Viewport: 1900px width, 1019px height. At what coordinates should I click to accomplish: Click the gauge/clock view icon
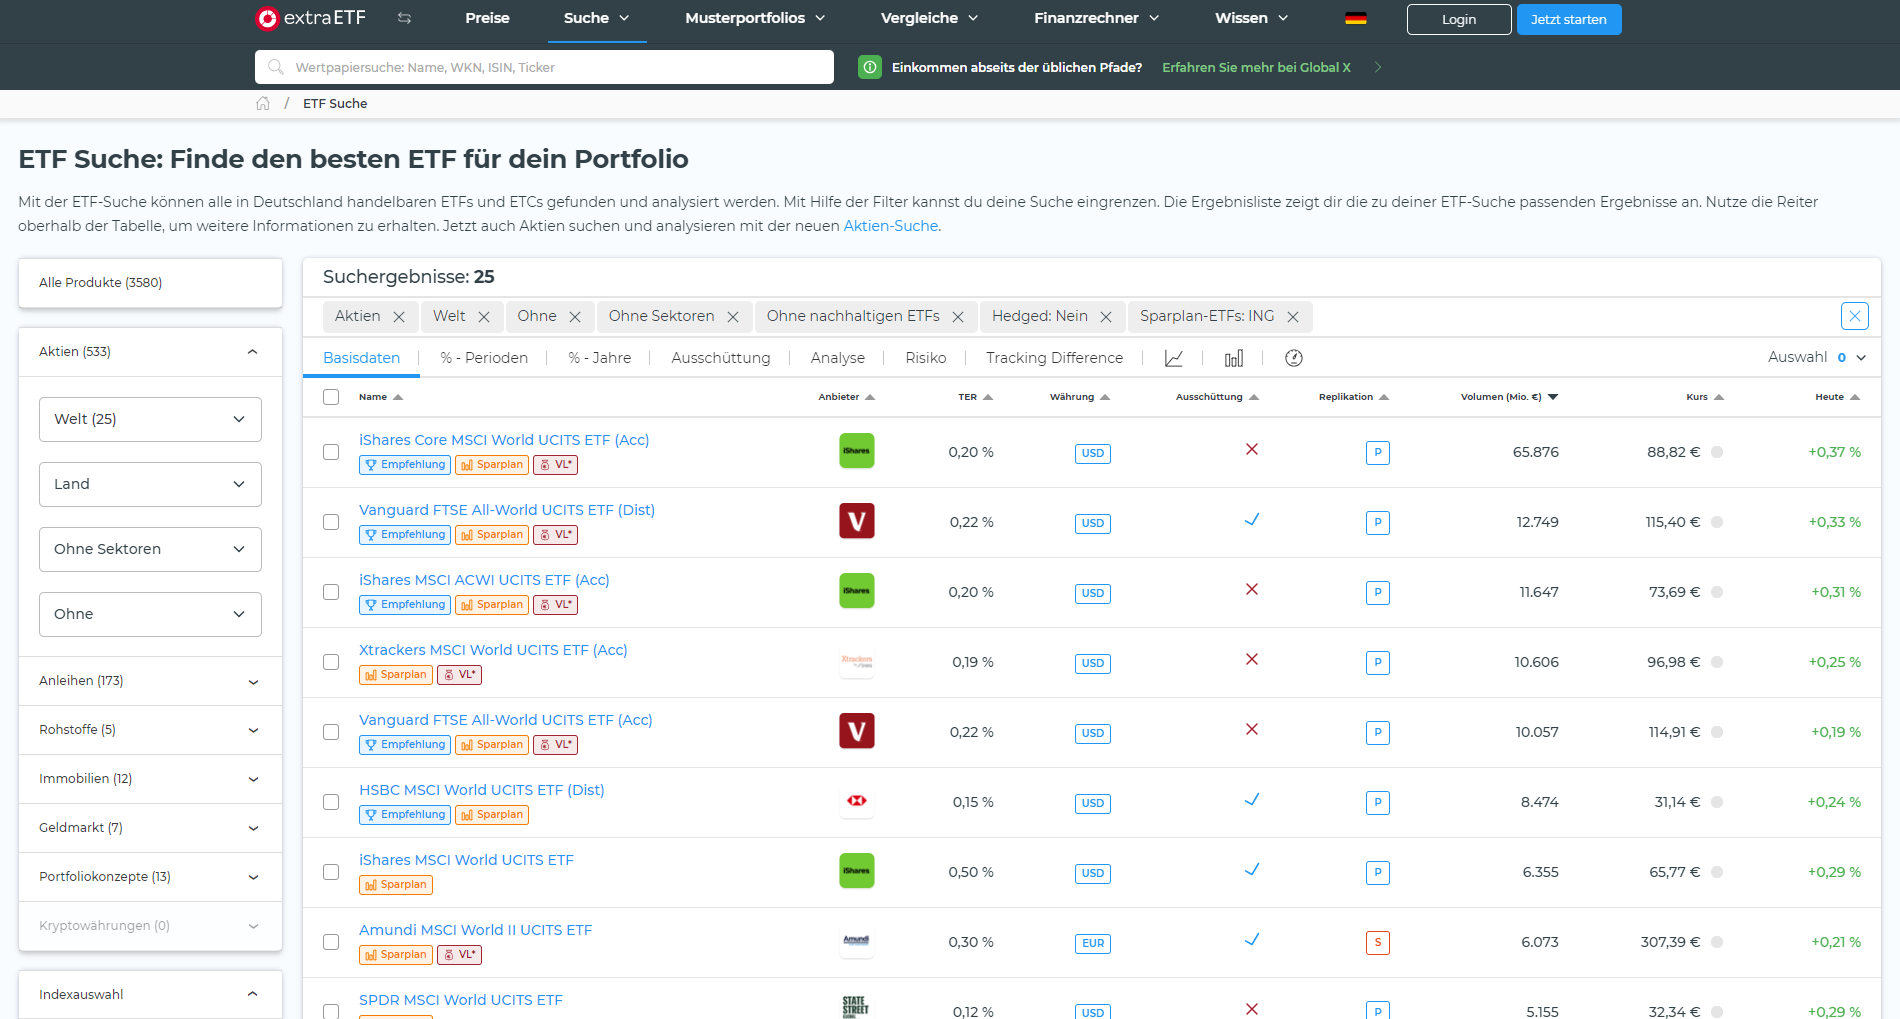[1293, 358]
